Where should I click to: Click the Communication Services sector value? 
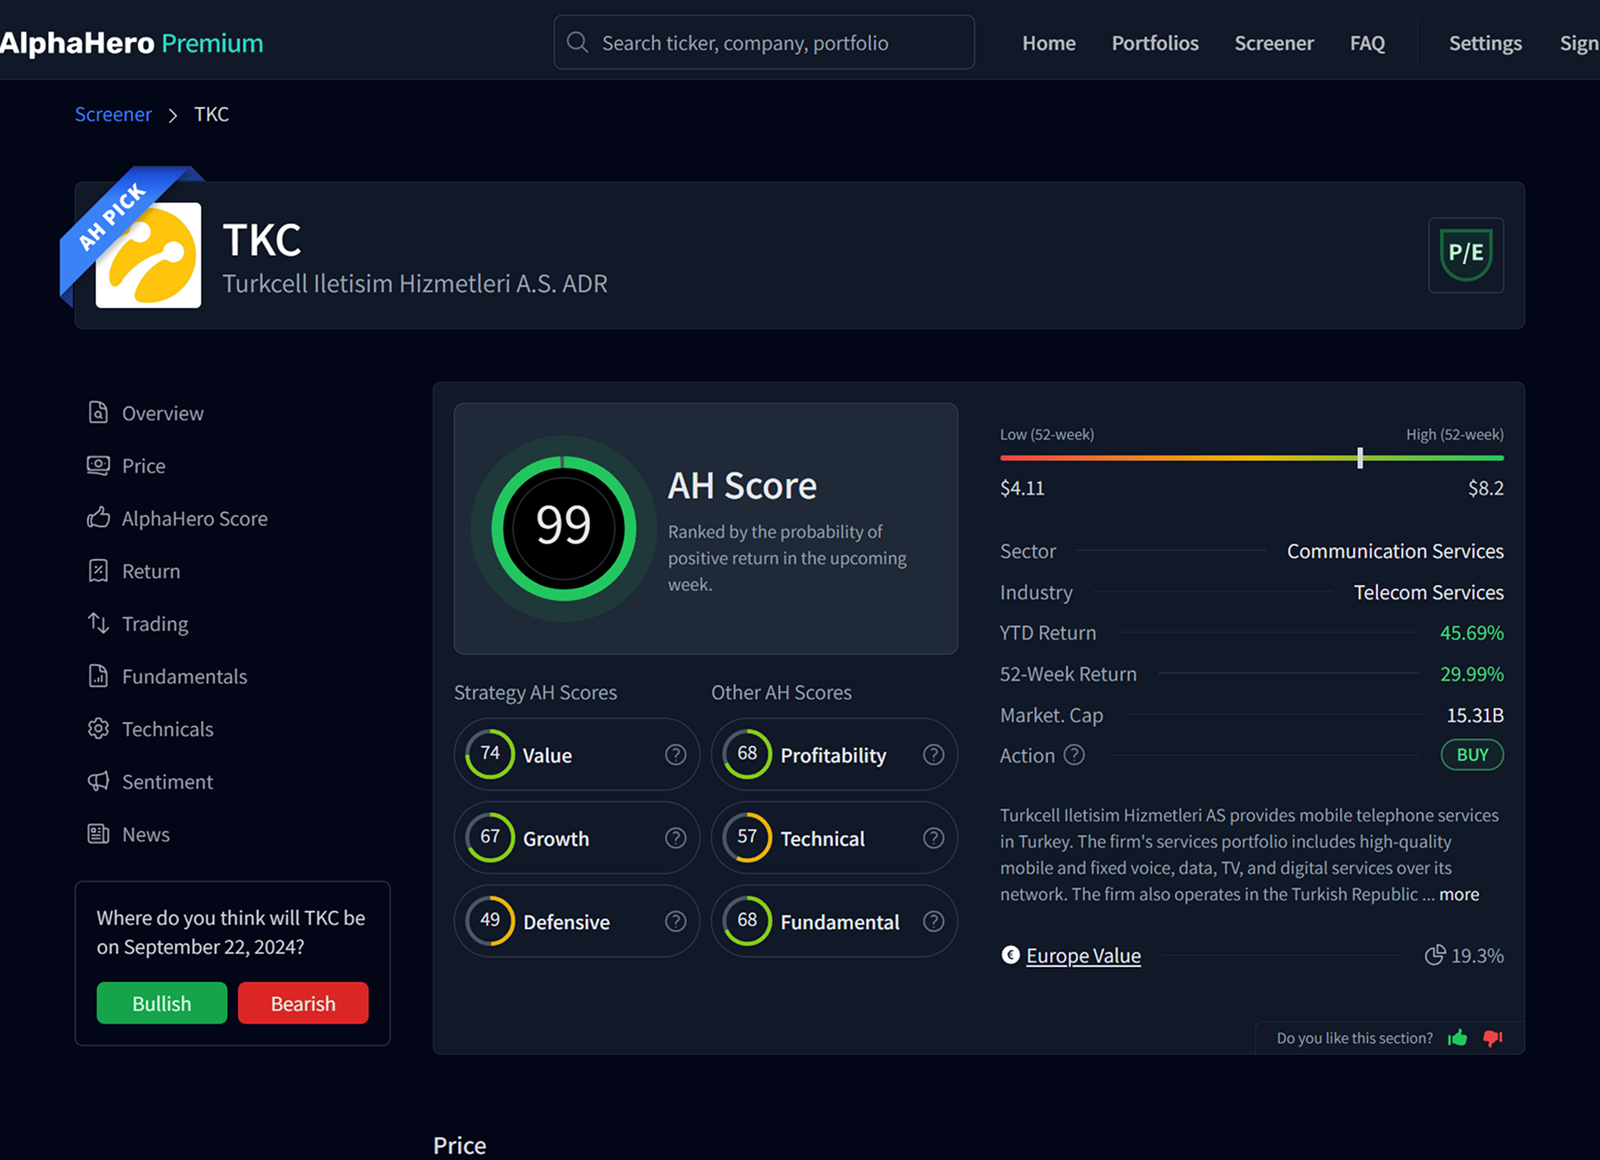1395,551
